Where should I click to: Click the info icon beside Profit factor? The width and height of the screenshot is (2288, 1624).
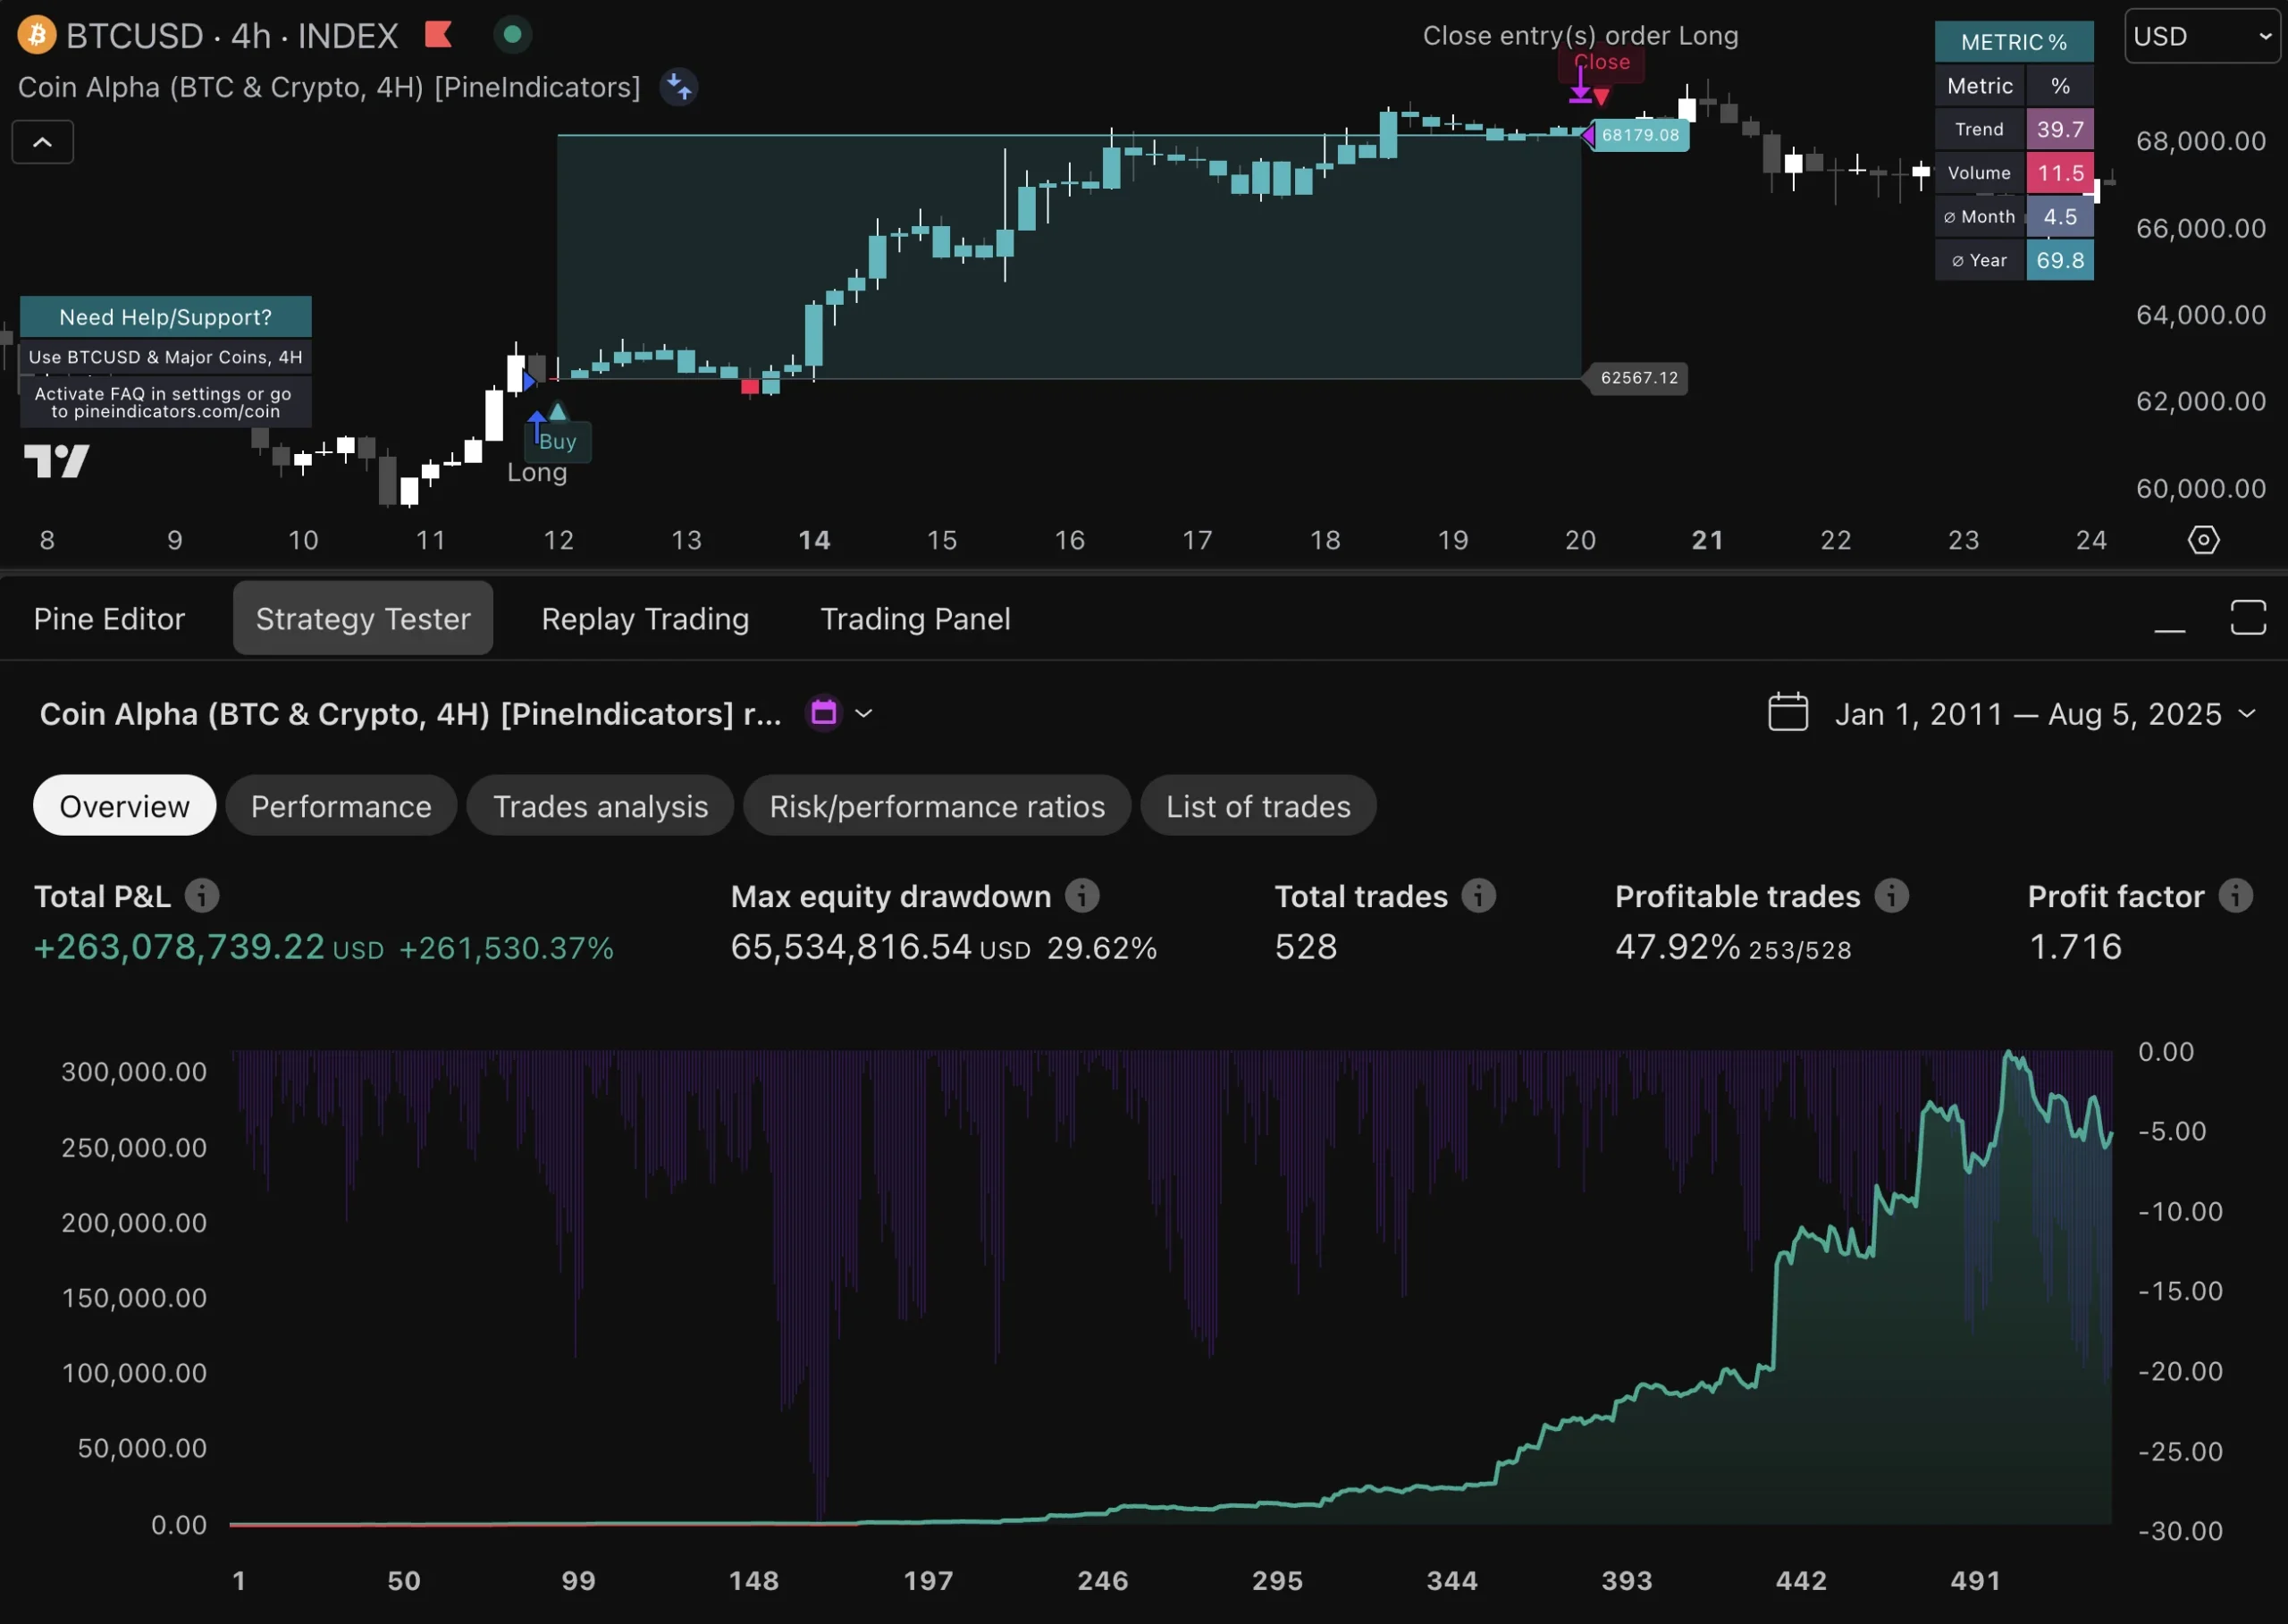click(2238, 896)
